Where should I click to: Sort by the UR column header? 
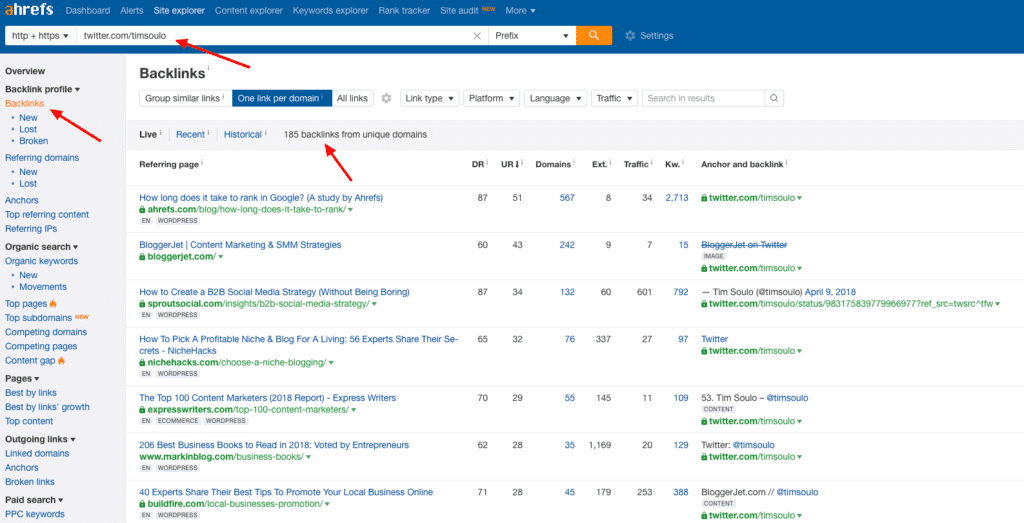510,165
